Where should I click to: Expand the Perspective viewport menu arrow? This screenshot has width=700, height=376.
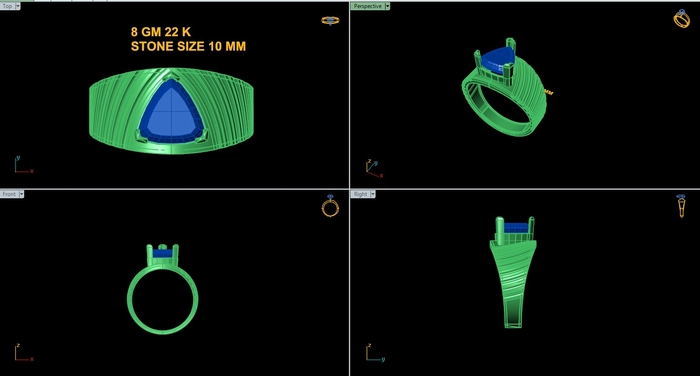pyautogui.click(x=387, y=6)
